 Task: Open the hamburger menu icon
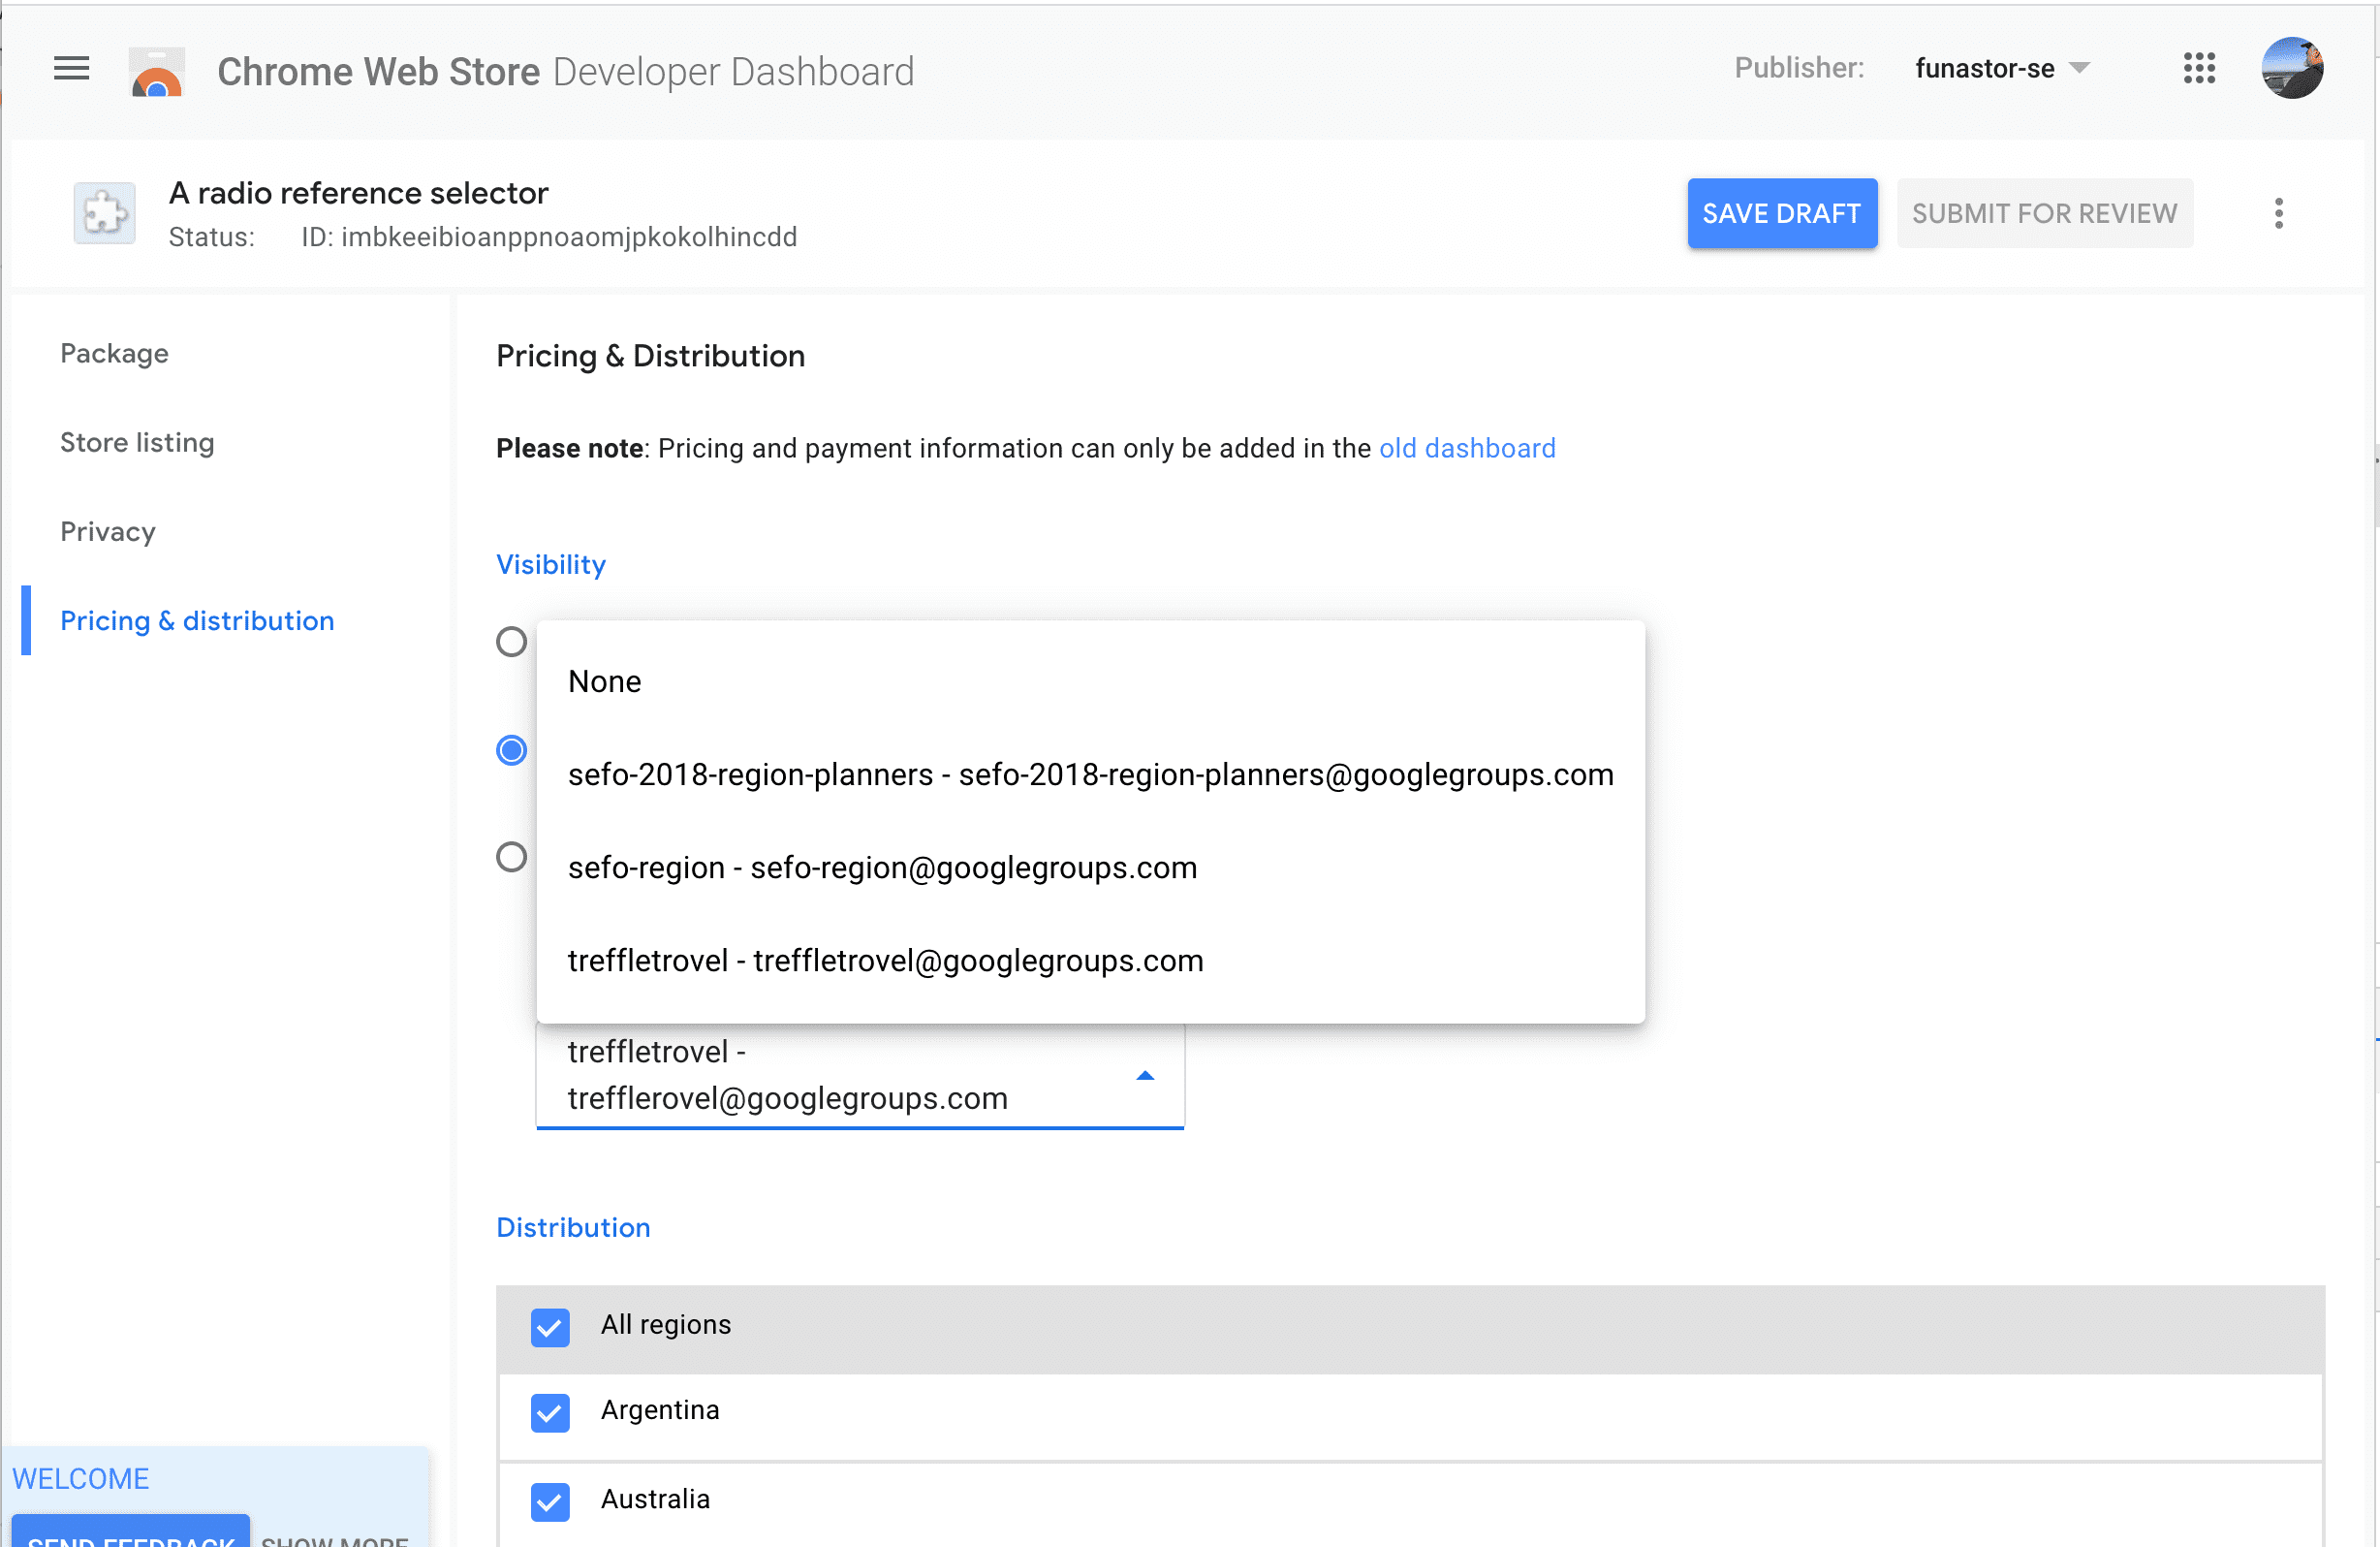tap(71, 70)
